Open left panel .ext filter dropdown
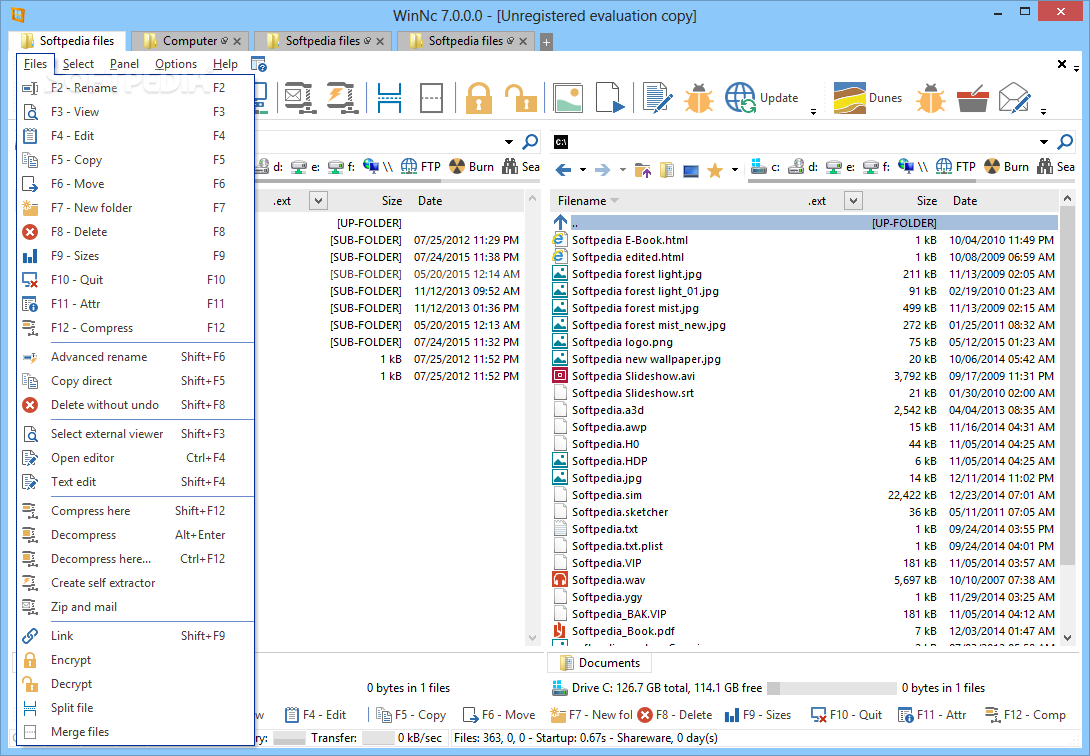 pyautogui.click(x=318, y=201)
